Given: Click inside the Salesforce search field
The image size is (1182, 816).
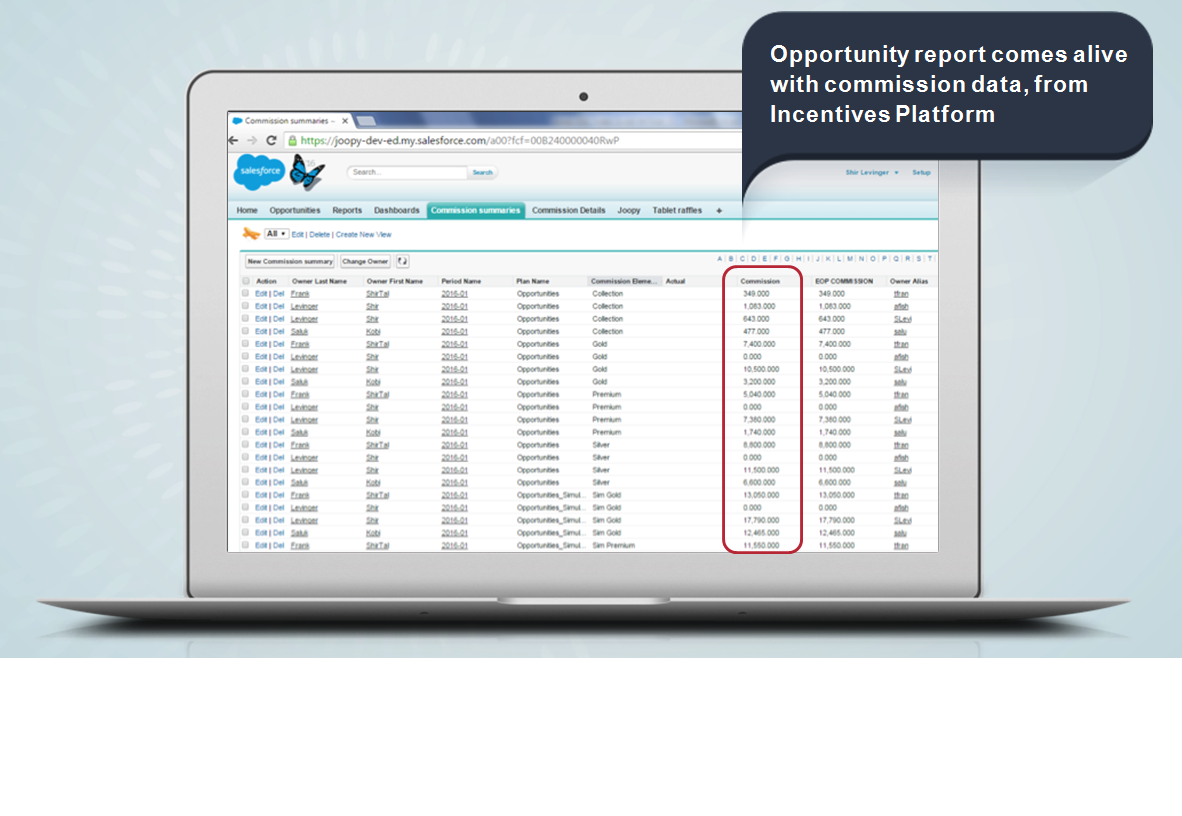Looking at the screenshot, I should pyautogui.click(x=408, y=172).
